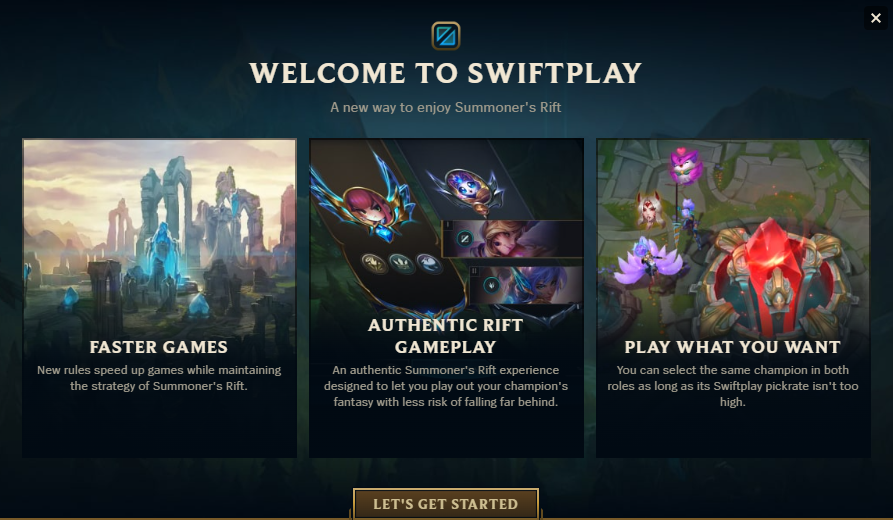Click the blue-eyed yordle champion emblem
The height and width of the screenshot is (520, 893).
468,187
